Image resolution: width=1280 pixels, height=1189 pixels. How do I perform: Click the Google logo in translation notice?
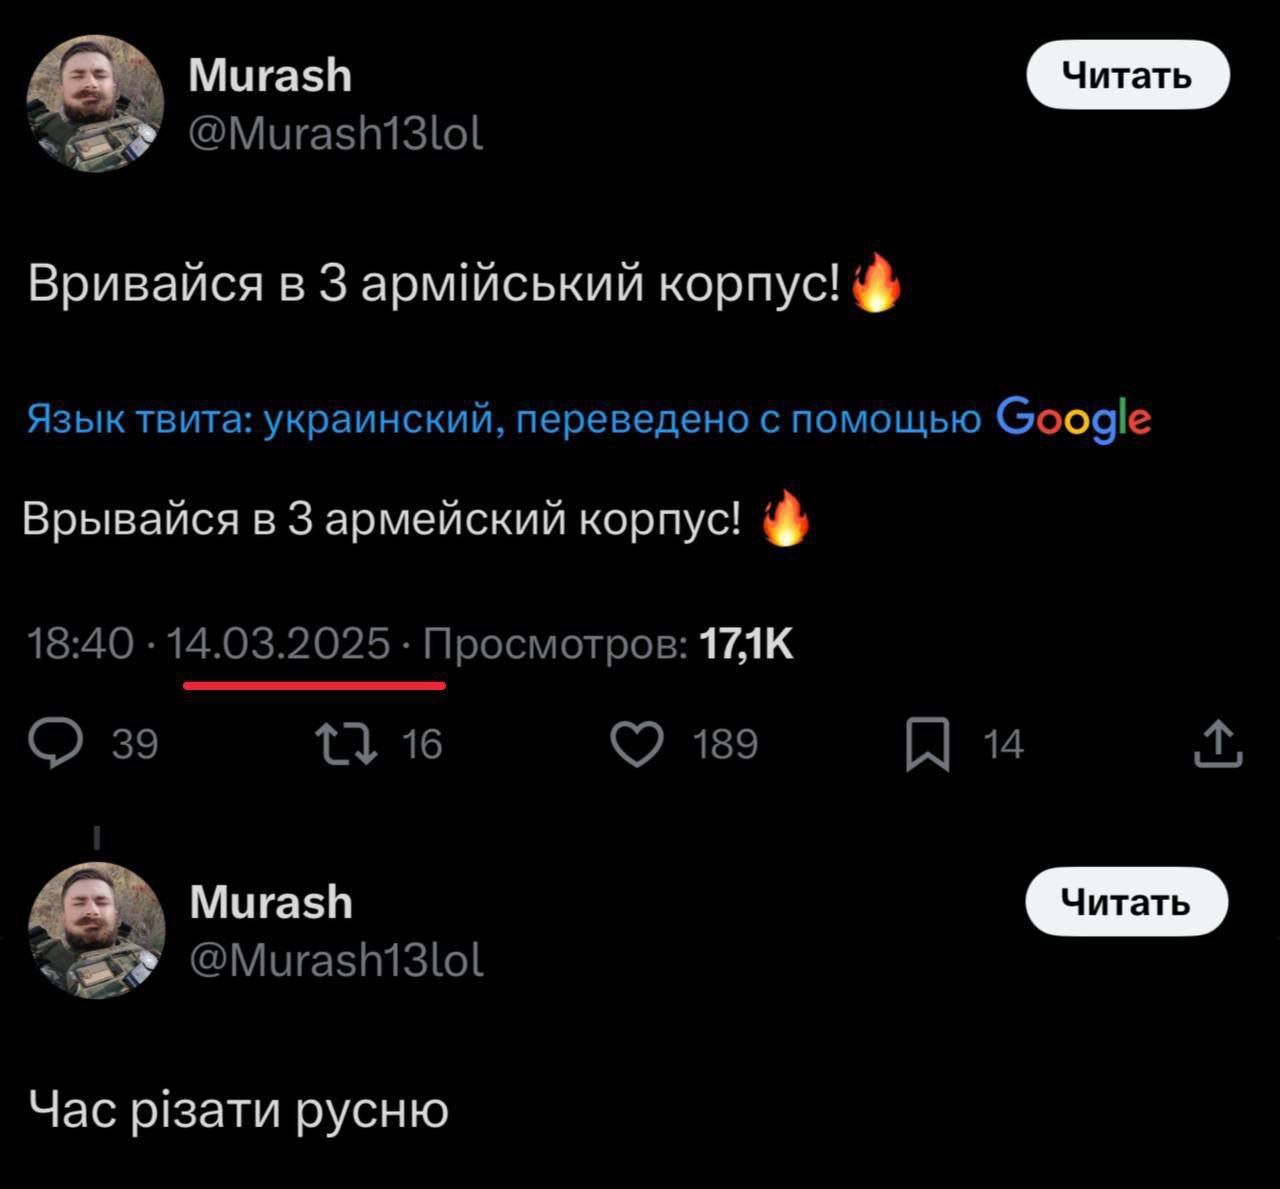point(1073,419)
